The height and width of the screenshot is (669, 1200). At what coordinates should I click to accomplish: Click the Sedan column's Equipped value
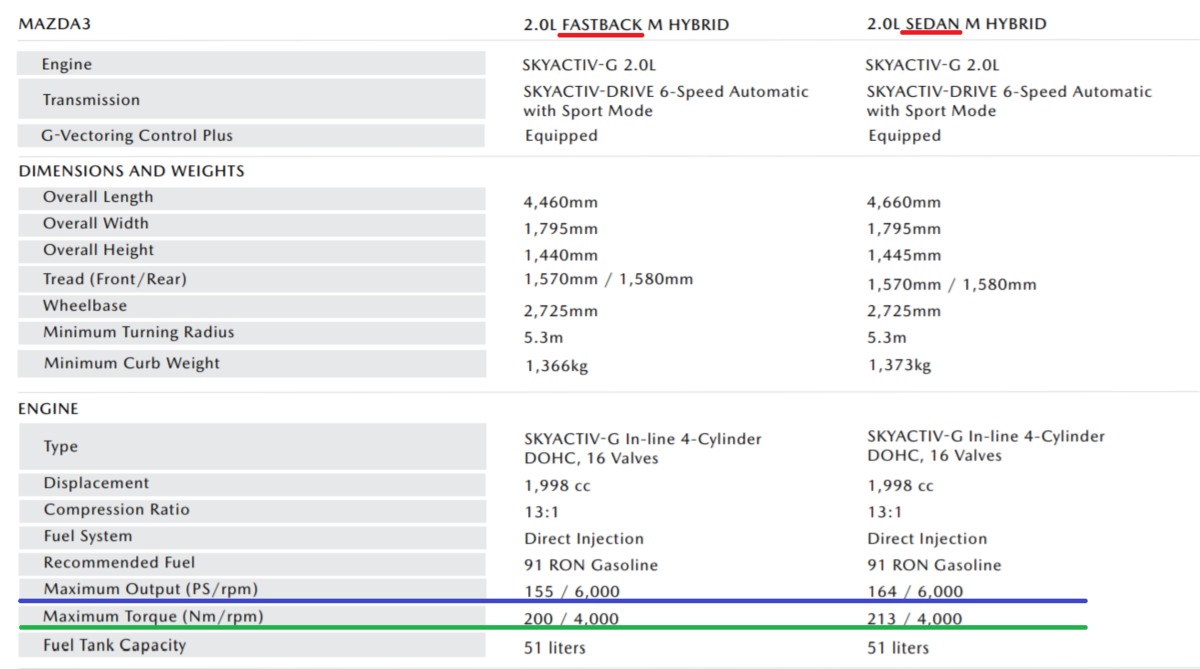point(904,135)
